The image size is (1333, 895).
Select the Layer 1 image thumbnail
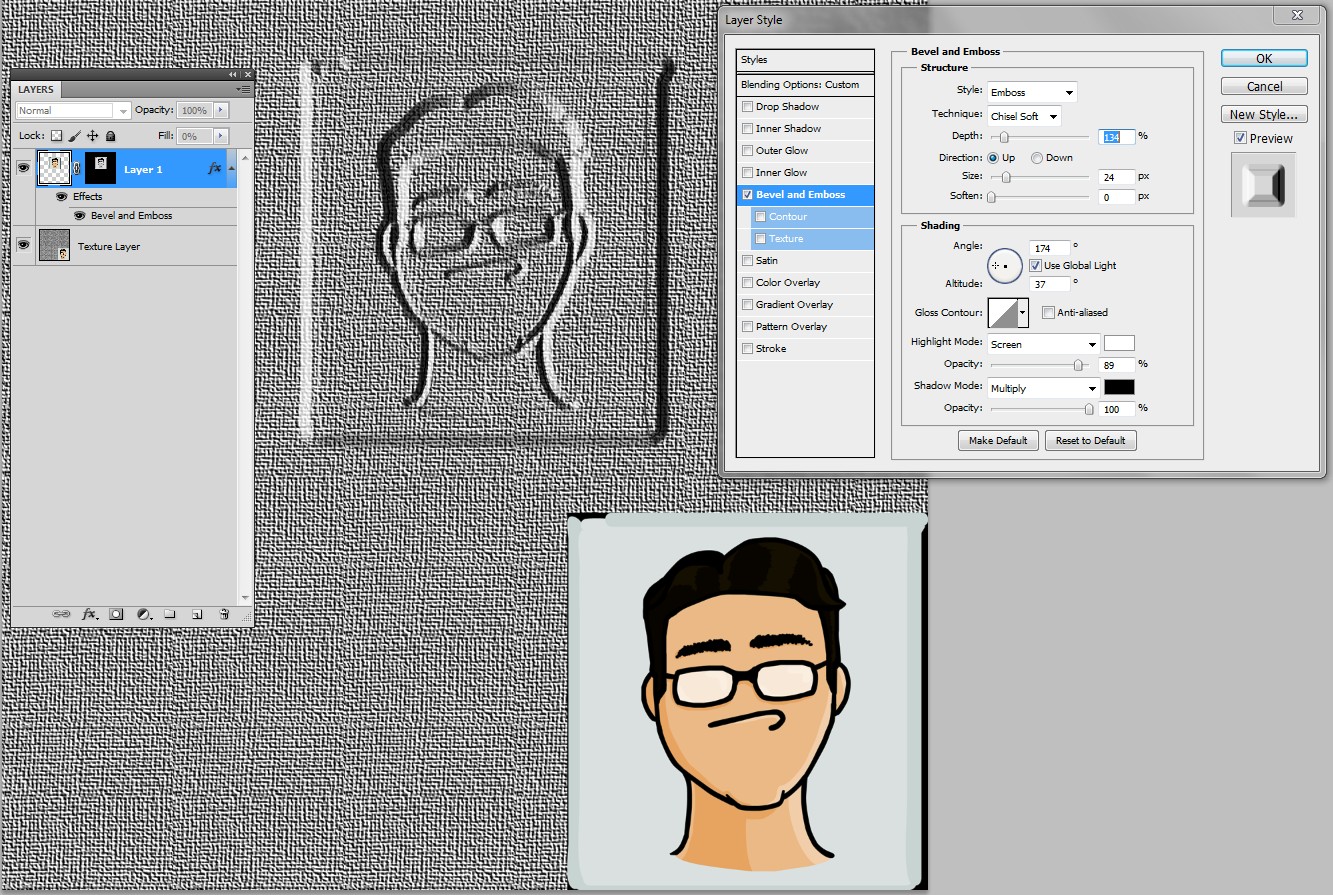[x=54, y=169]
